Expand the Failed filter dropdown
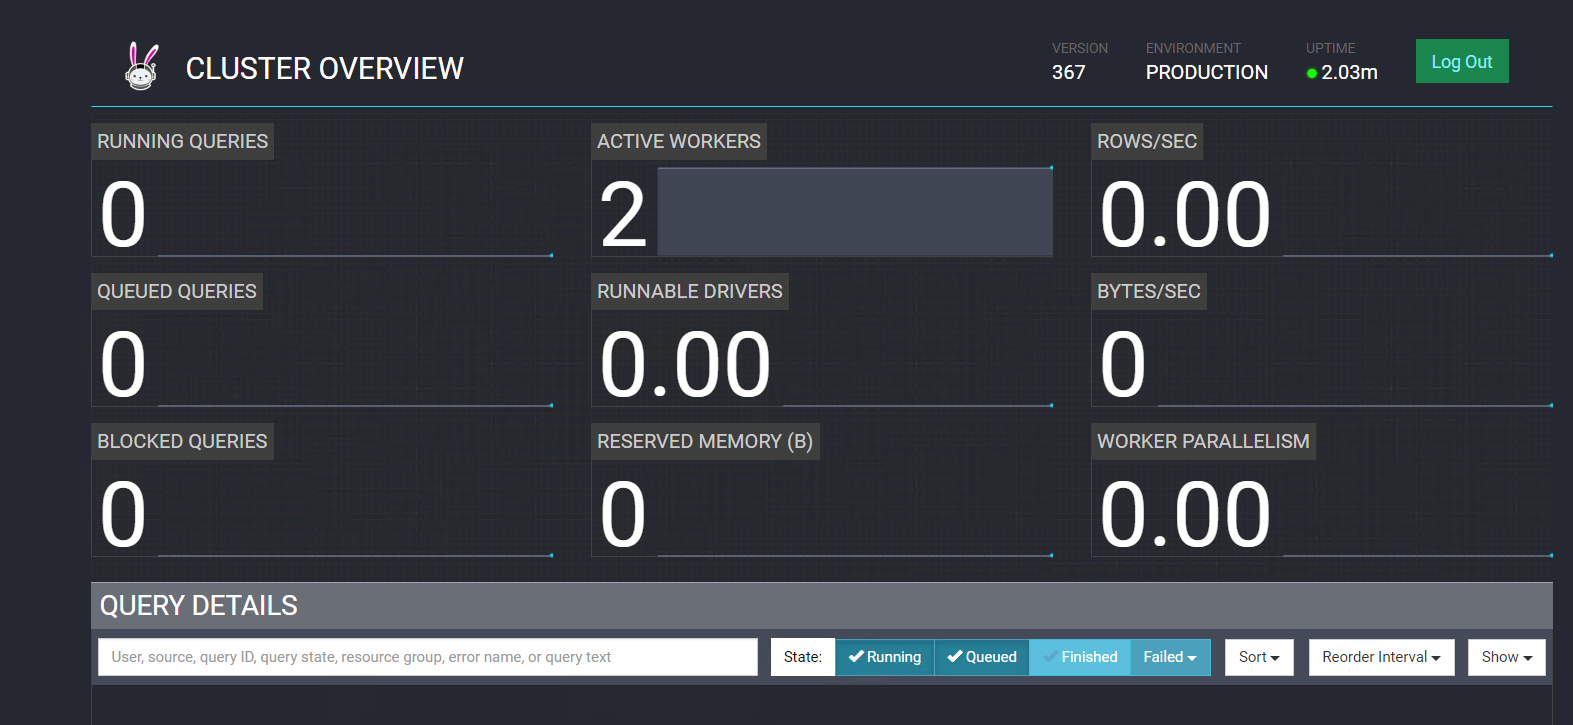1573x725 pixels. click(x=1170, y=657)
